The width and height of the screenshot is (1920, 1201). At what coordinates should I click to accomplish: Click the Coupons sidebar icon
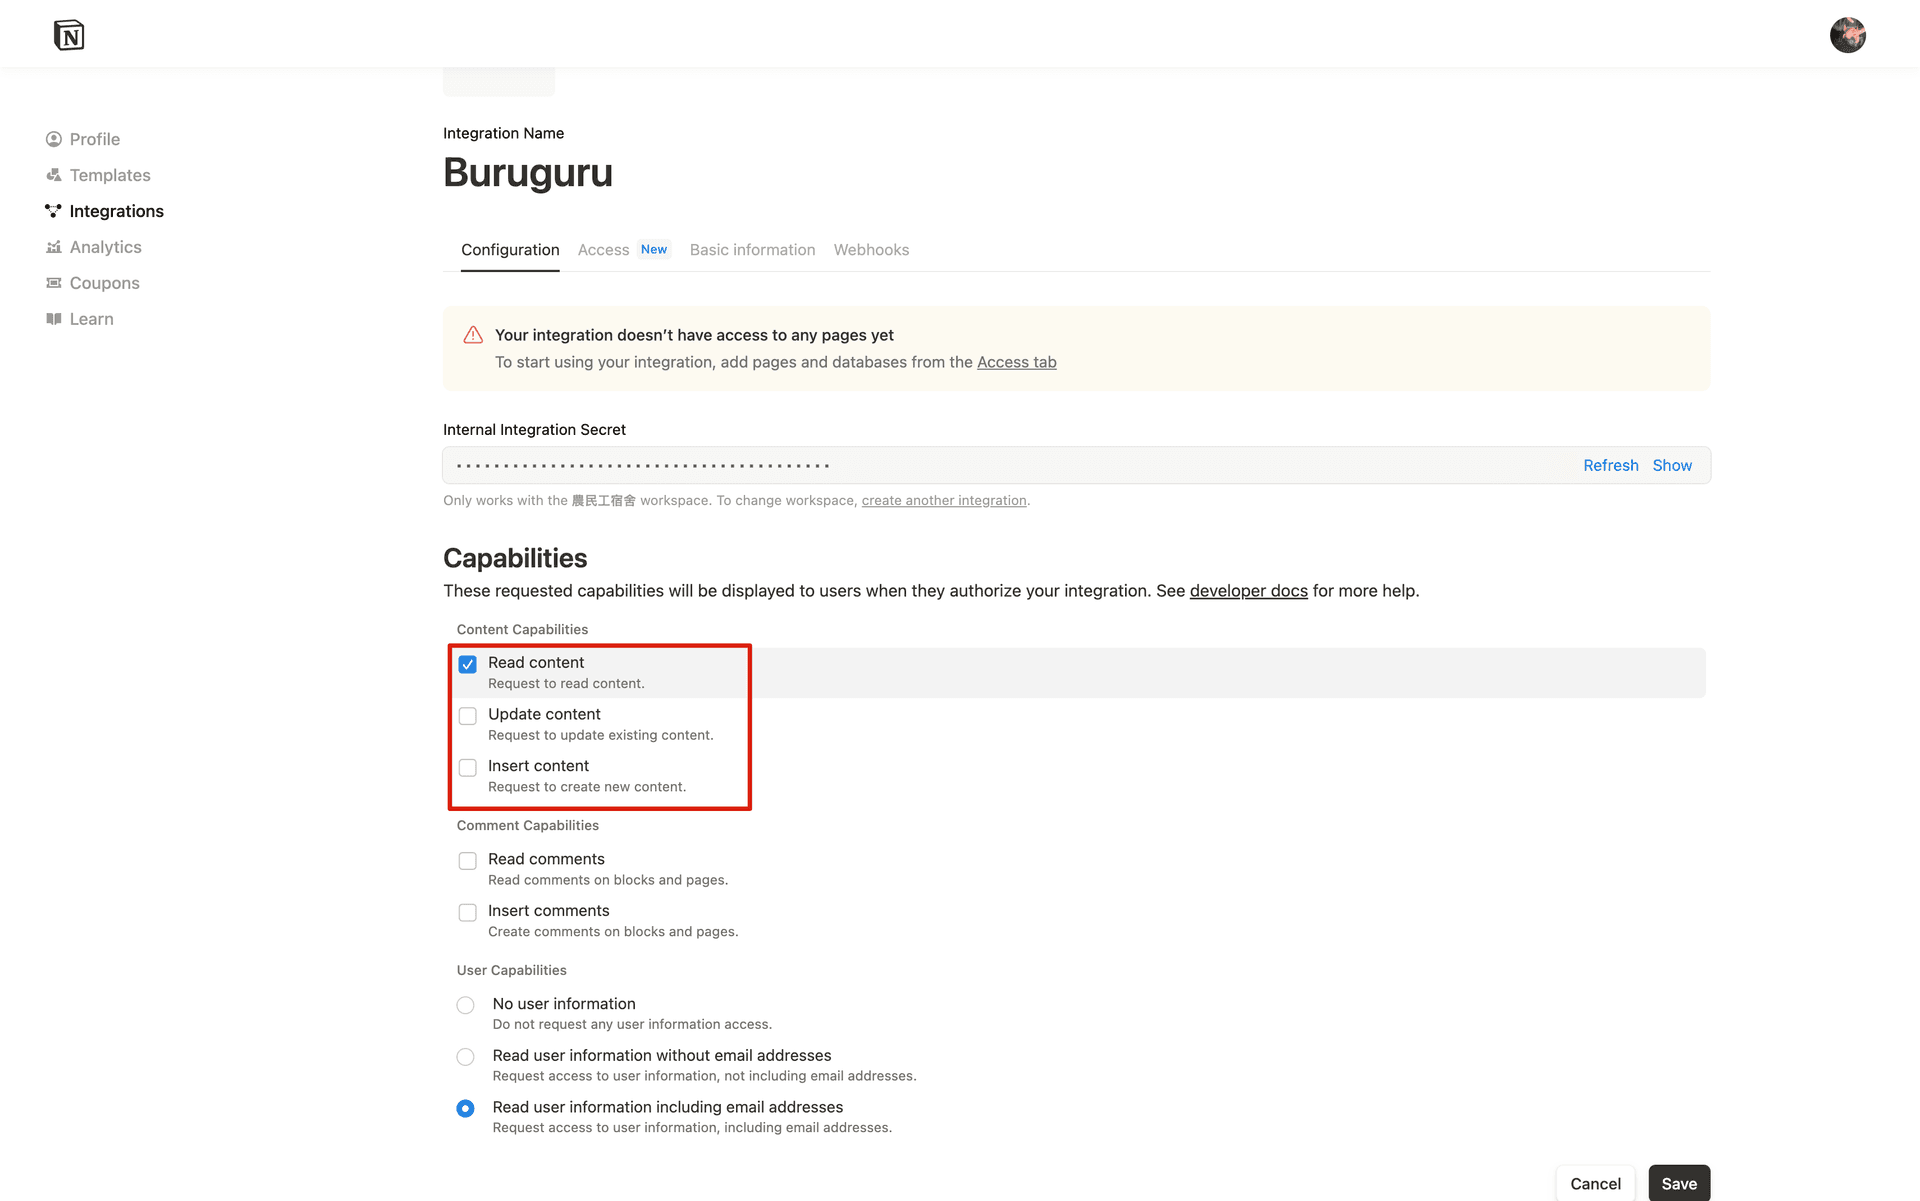point(54,283)
